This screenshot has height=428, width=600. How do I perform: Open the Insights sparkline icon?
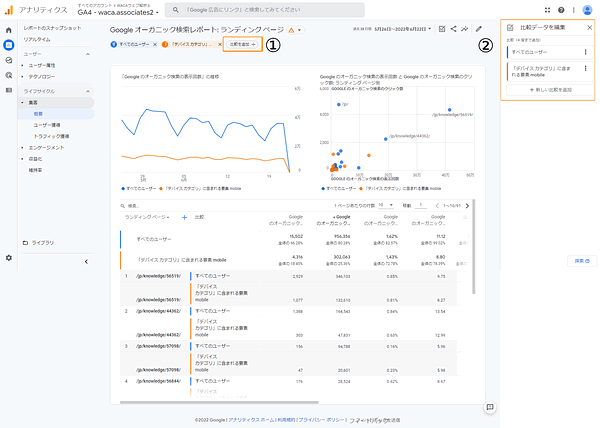coord(465,29)
